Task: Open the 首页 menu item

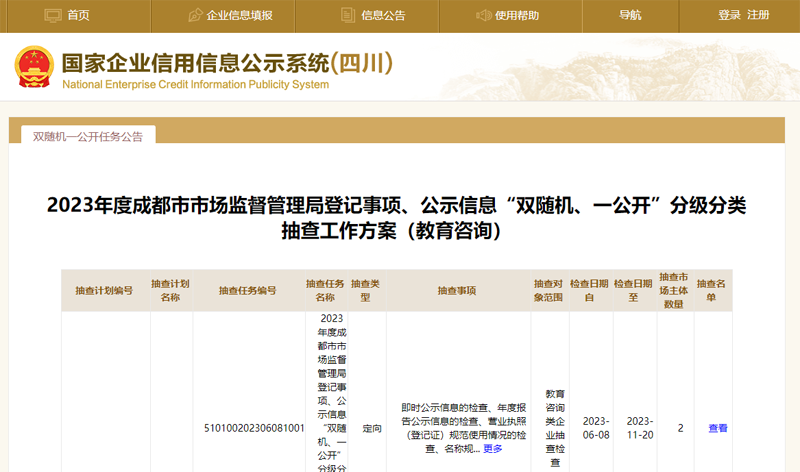Action: [x=78, y=15]
